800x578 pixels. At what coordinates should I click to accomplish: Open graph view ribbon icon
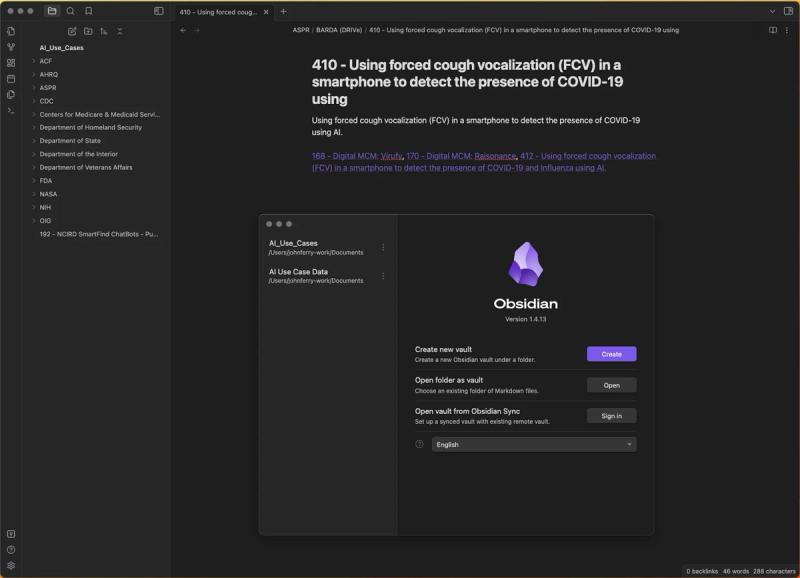(x=11, y=47)
